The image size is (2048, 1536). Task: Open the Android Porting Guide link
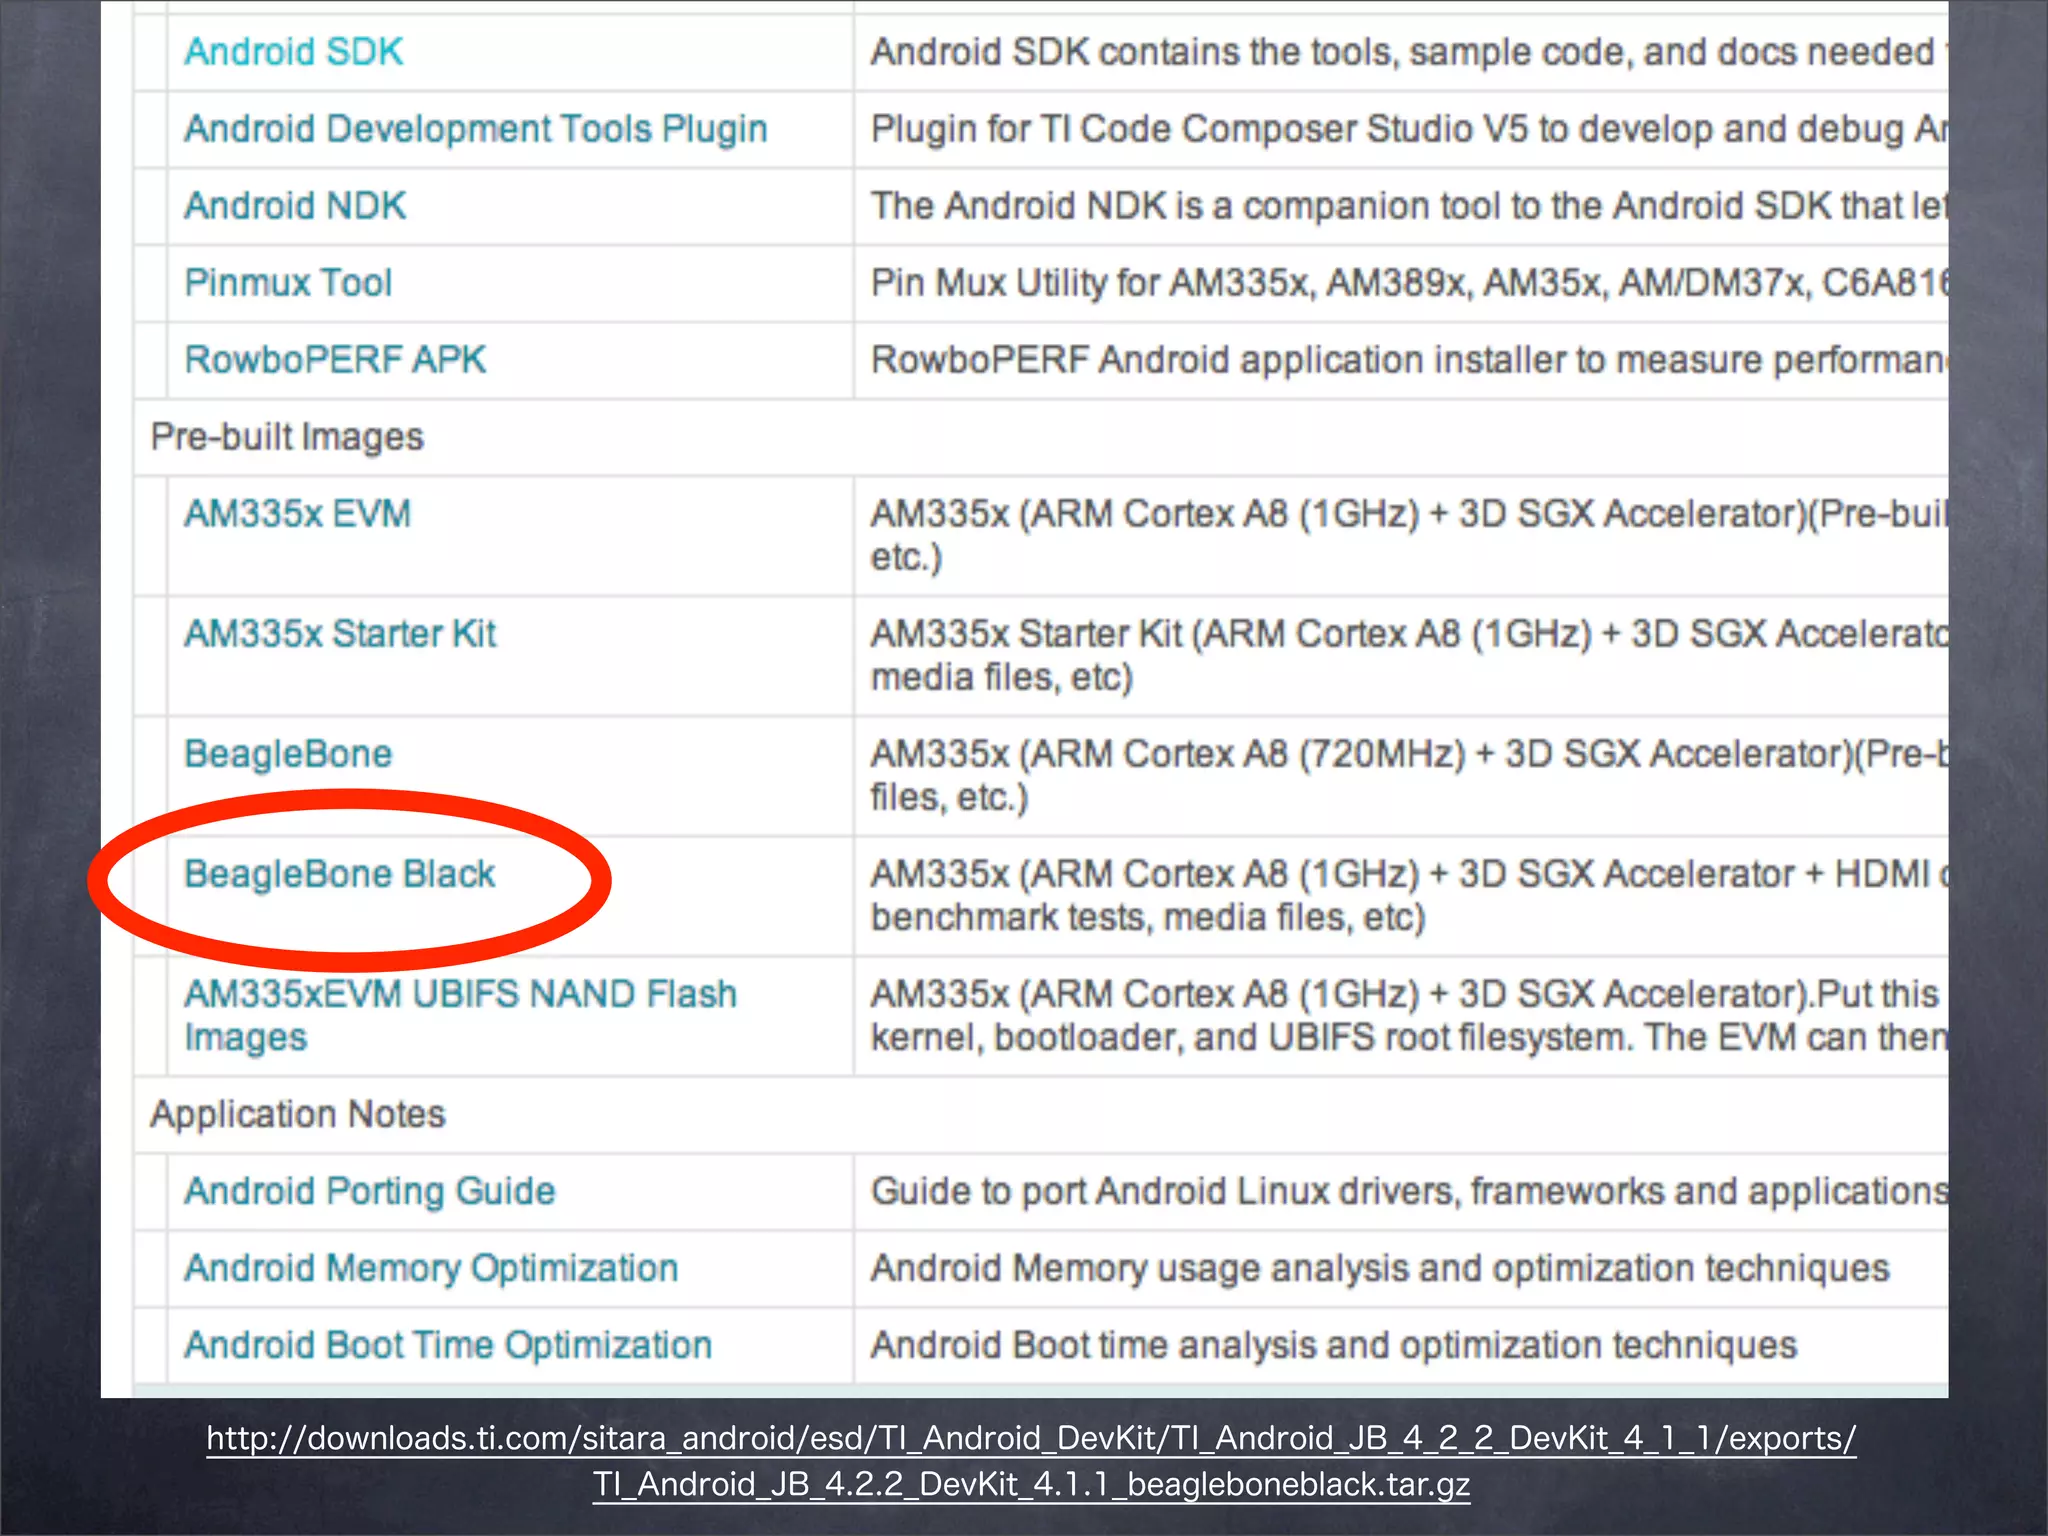(370, 1191)
